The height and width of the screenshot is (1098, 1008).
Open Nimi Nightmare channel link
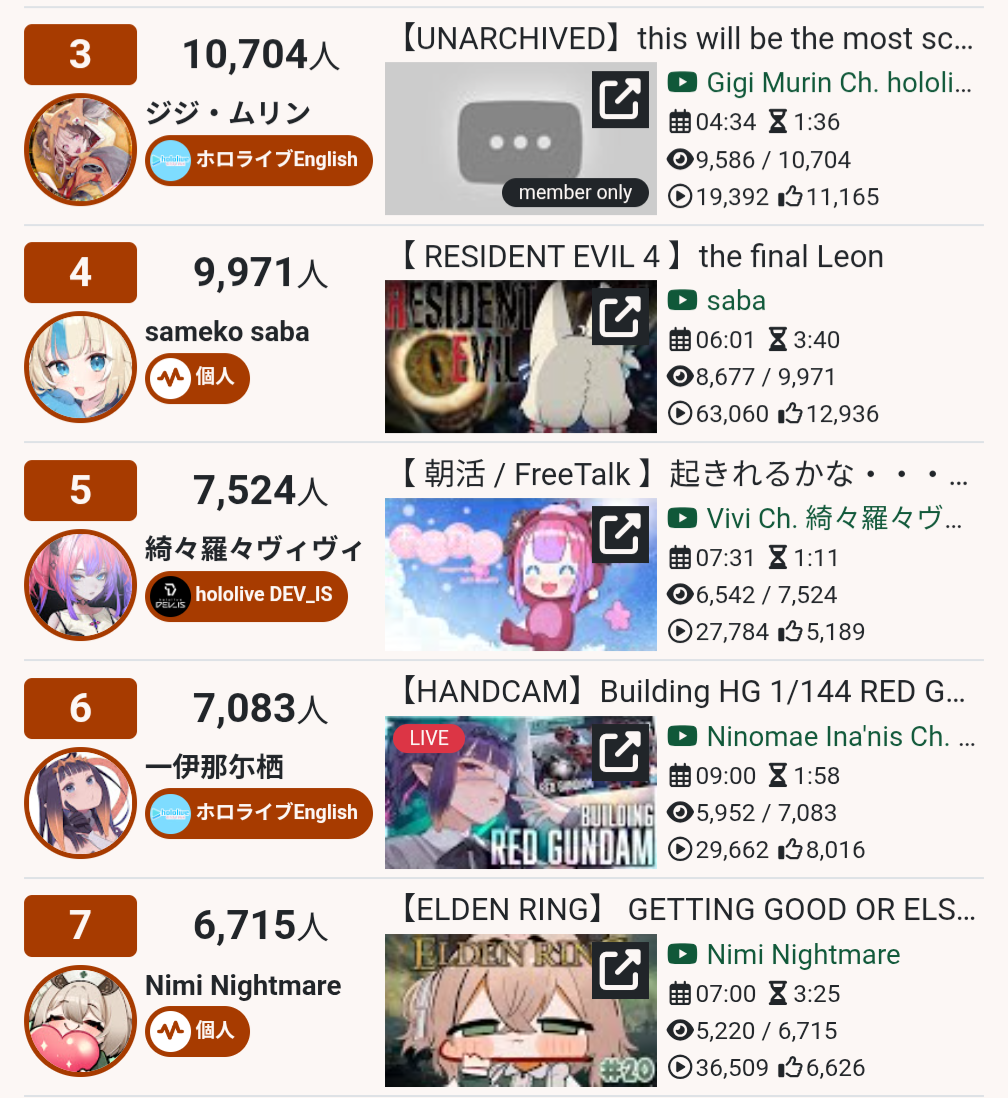[x=784, y=954]
